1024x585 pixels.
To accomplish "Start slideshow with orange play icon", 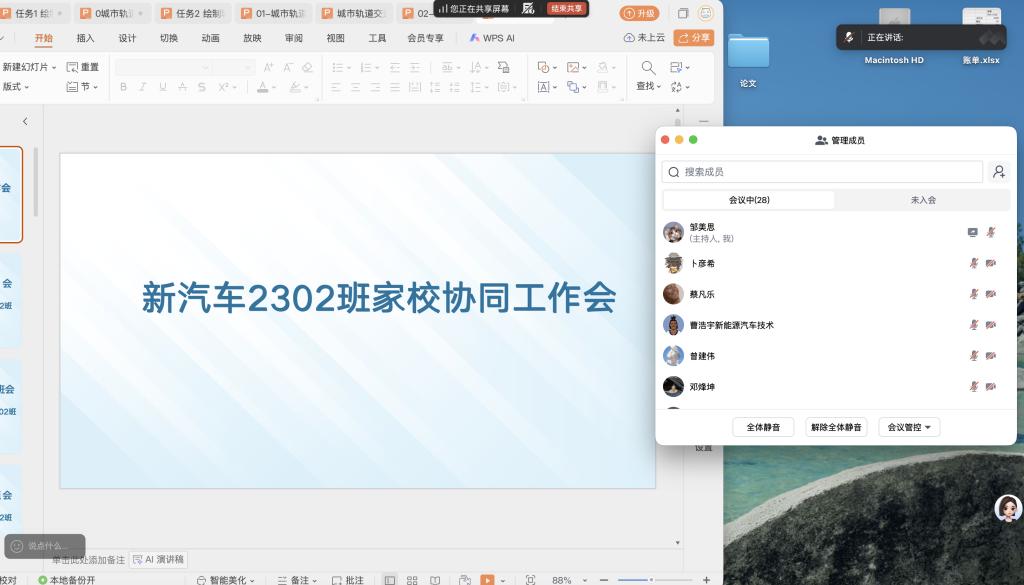I will [x=487, y=579].
